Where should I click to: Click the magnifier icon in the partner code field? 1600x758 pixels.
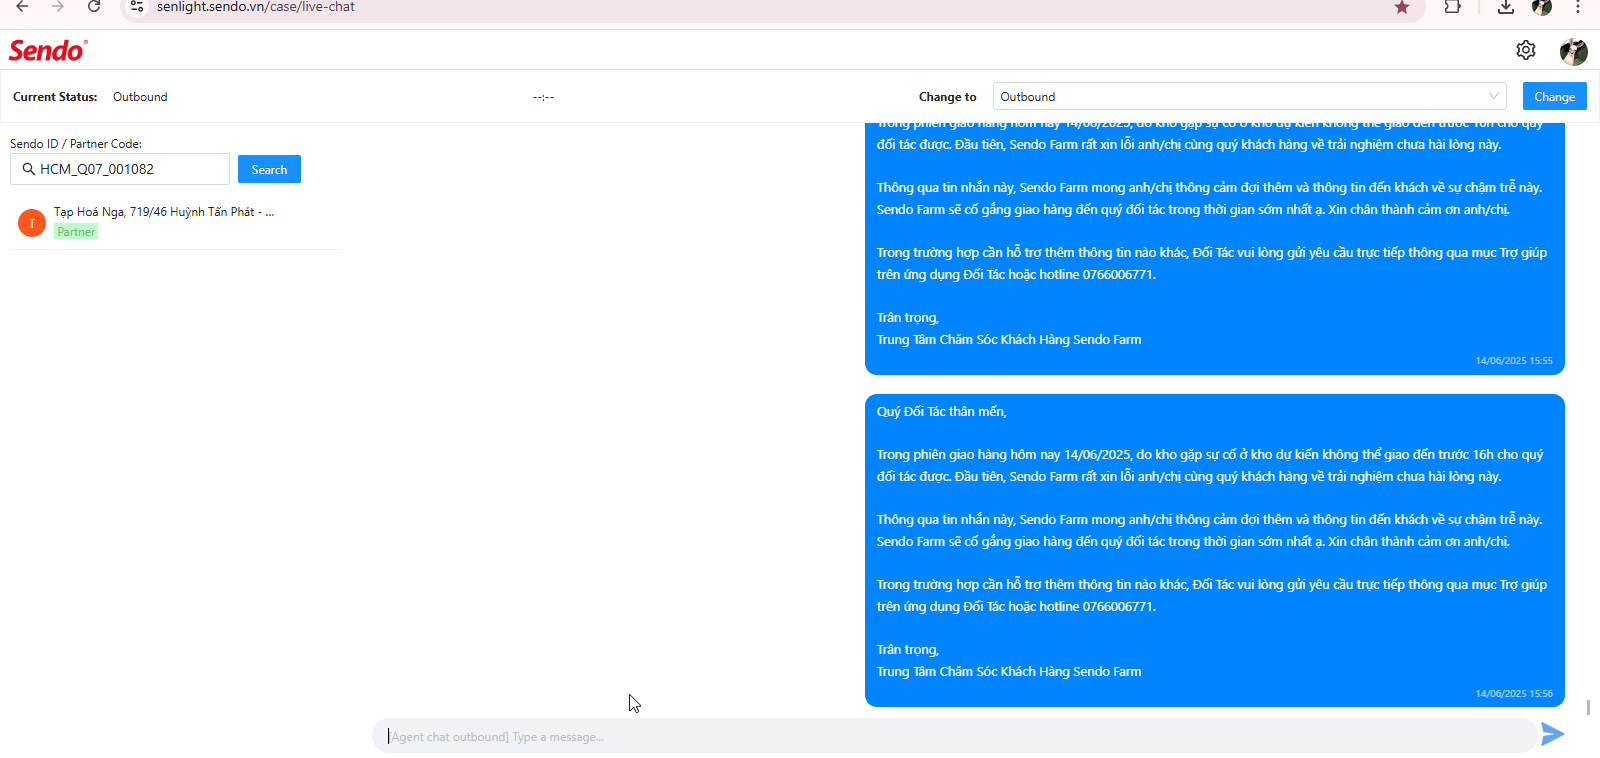[x=29, y=169]
